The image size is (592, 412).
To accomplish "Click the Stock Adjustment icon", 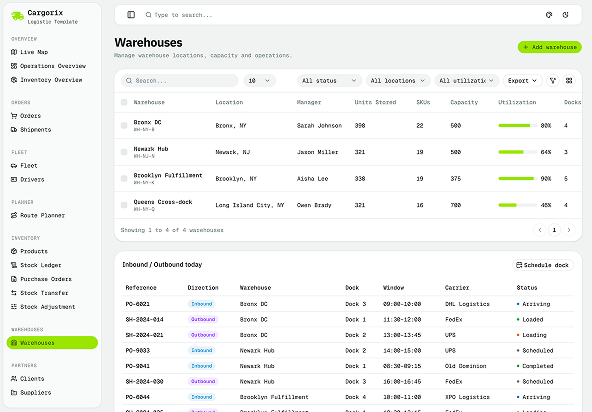I will tap(14, 307).
